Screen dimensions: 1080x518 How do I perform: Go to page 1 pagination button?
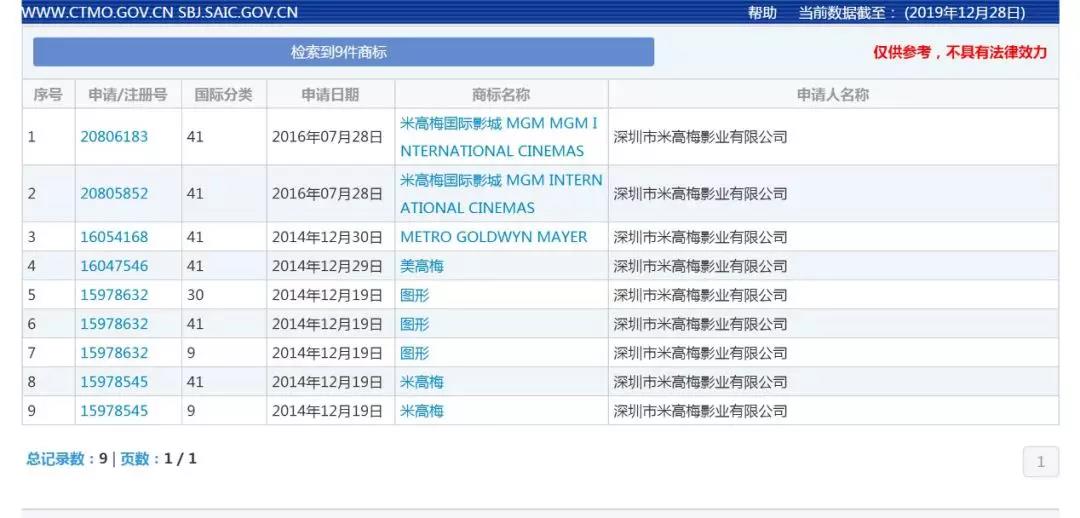pyautogui.click(x=1041, y=462)
